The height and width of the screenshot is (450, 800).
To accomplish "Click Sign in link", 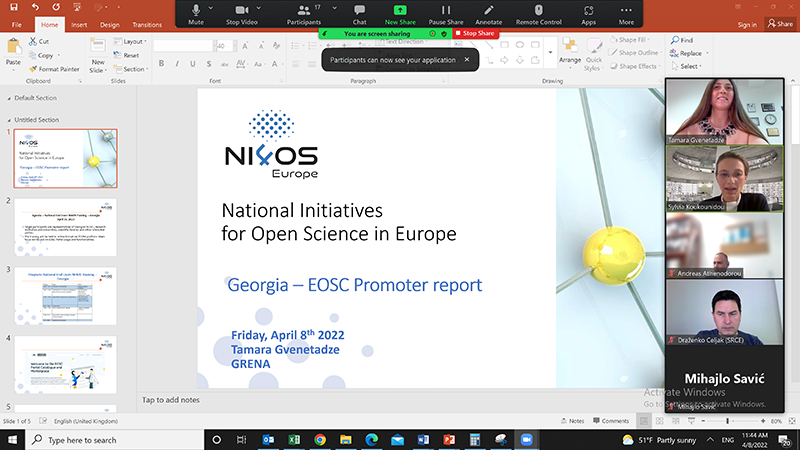I will pos(747,24).
